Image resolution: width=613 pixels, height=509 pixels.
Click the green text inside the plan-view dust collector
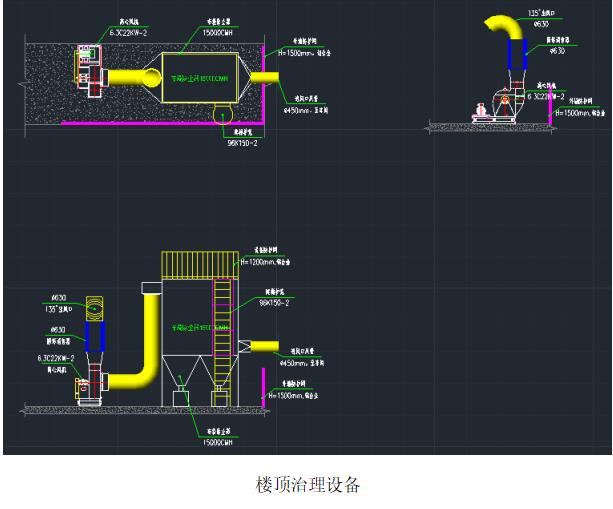pyautogui.click(x=199, y=76)
